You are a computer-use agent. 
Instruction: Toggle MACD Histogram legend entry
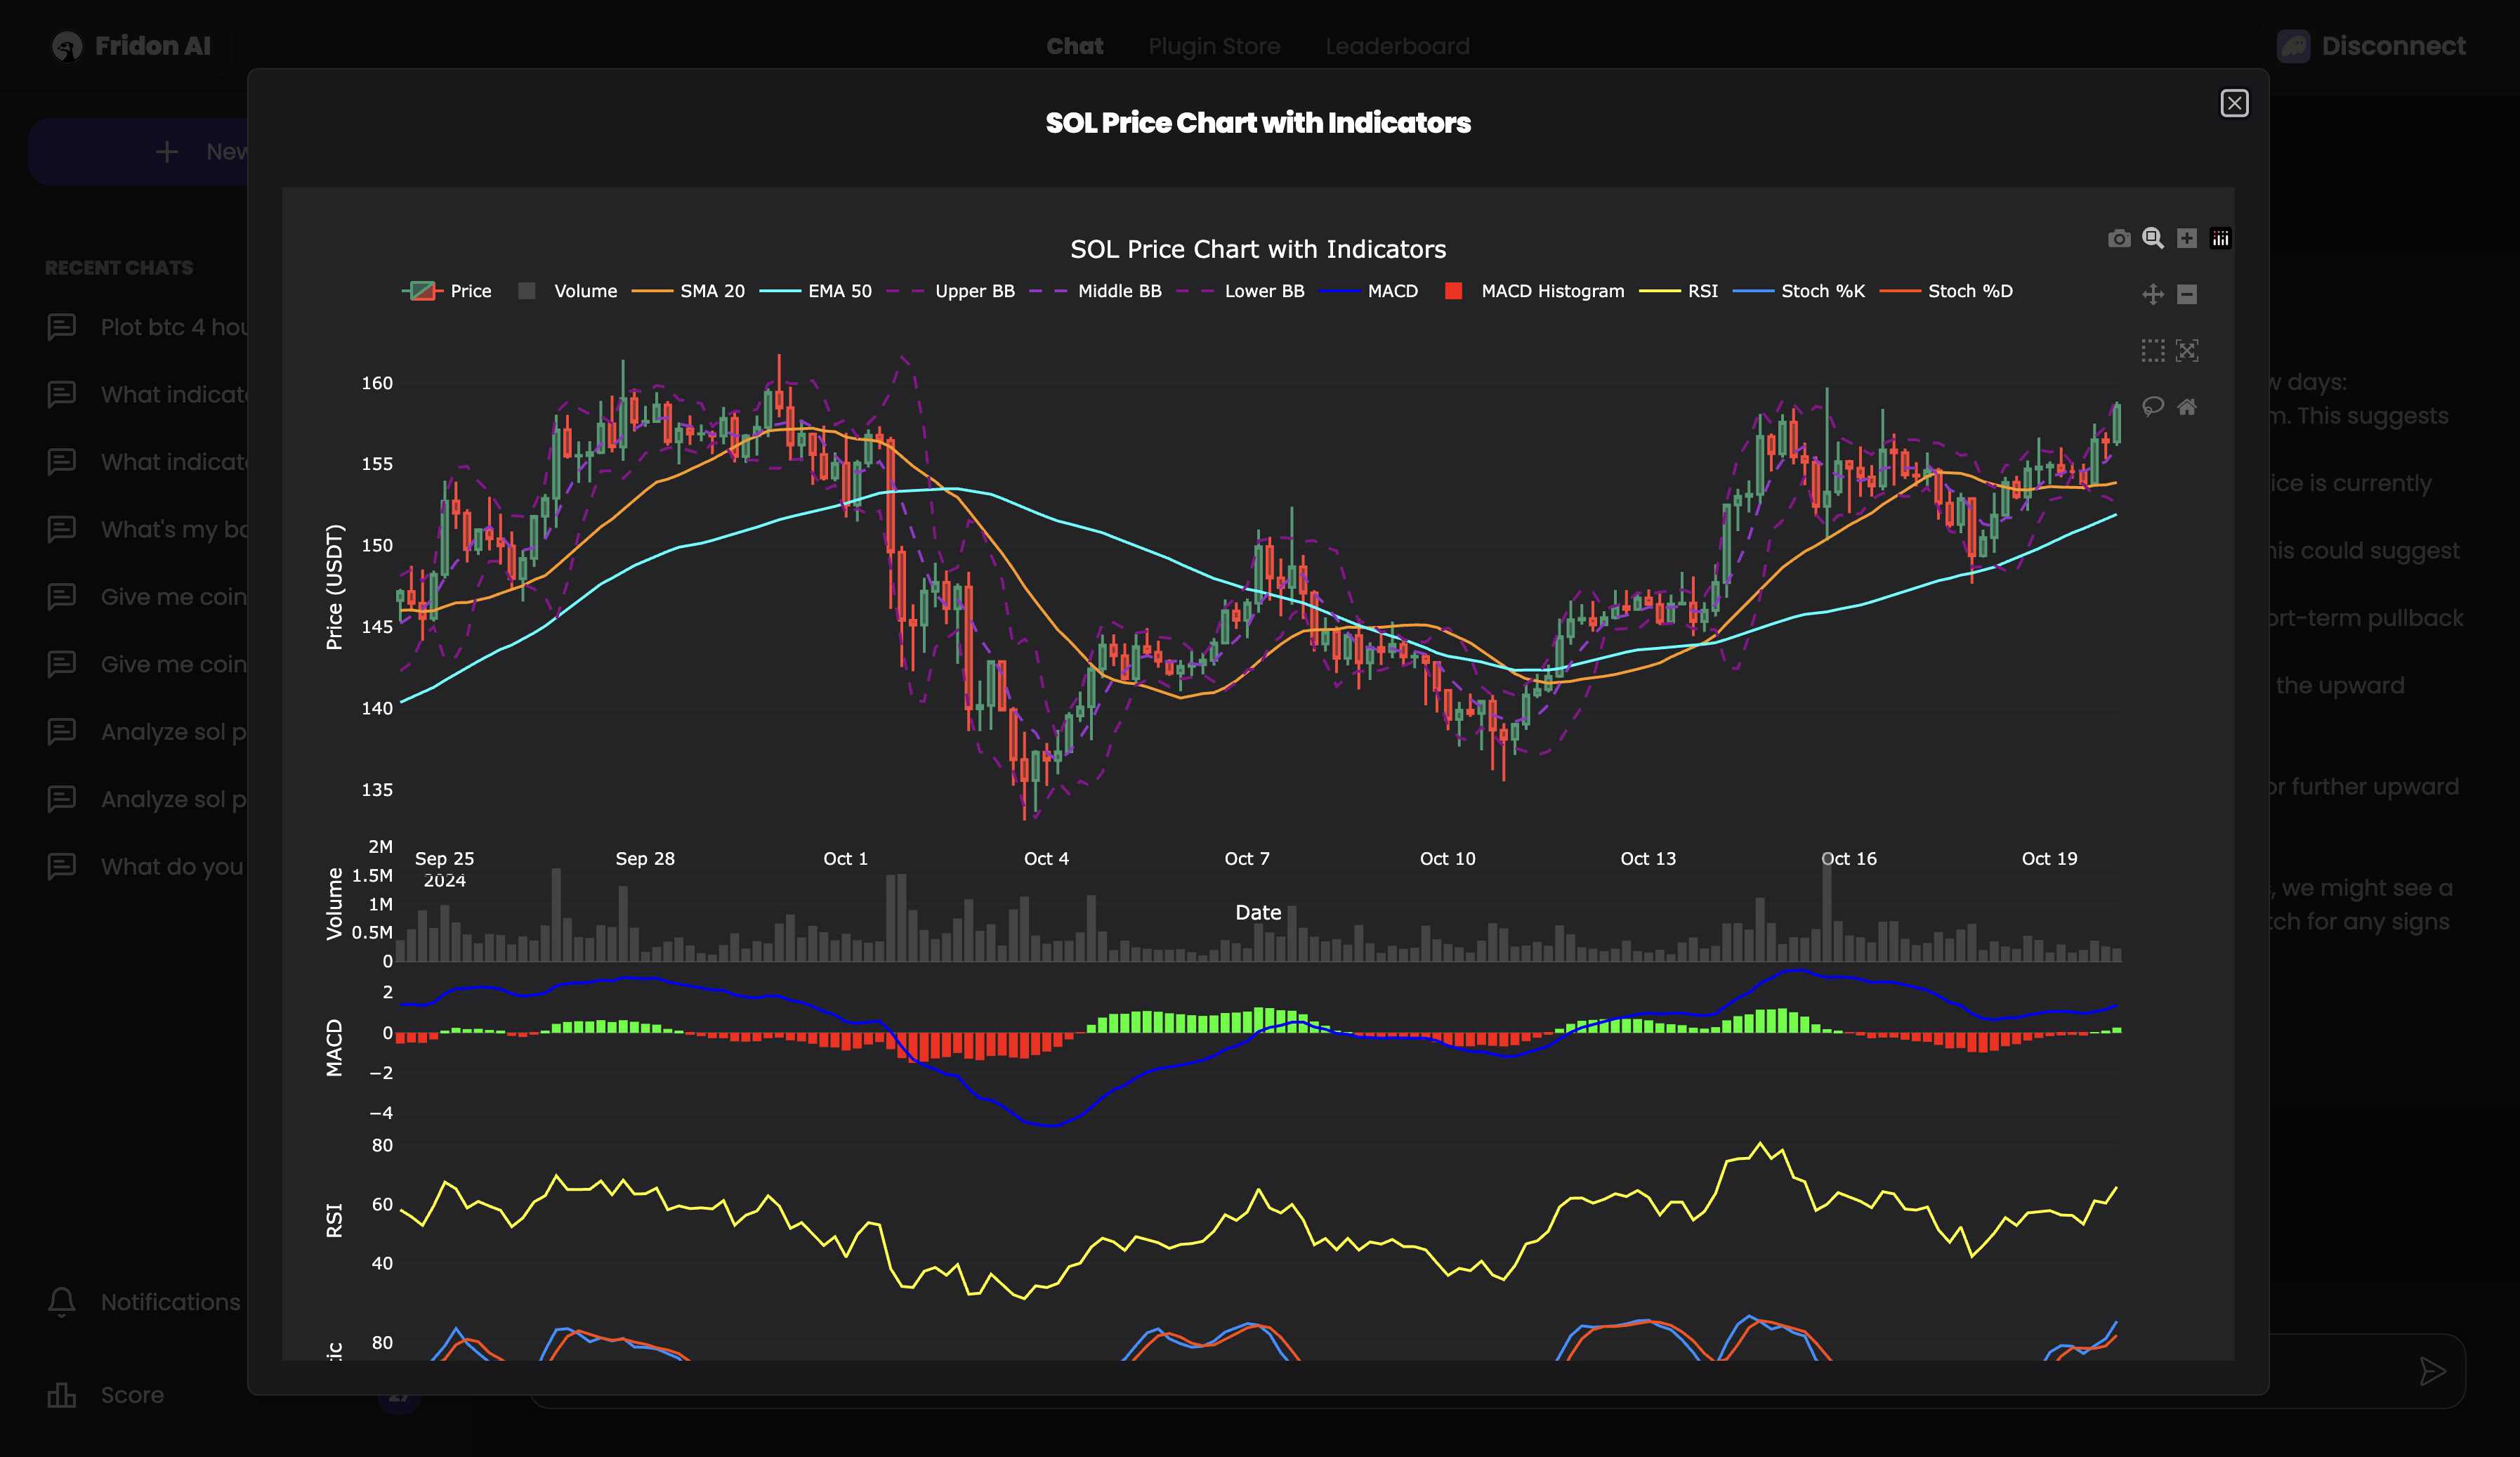[1552, 291]
